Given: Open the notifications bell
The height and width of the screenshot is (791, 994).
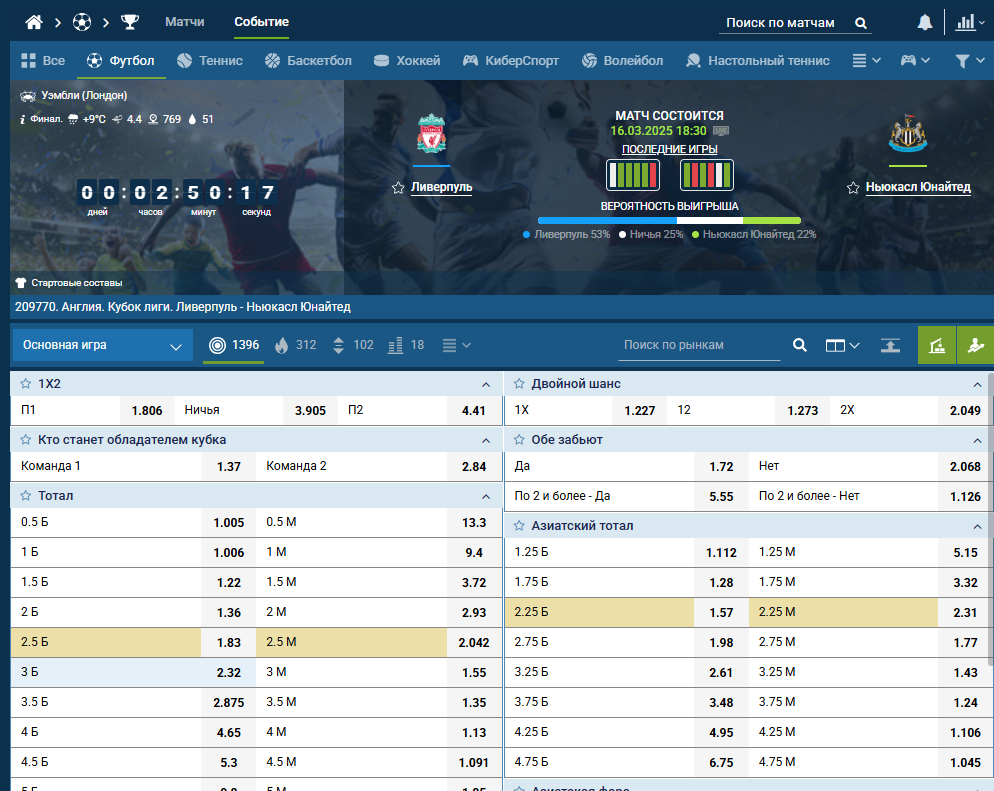Looking at the screenshot, I should point(925,23).
